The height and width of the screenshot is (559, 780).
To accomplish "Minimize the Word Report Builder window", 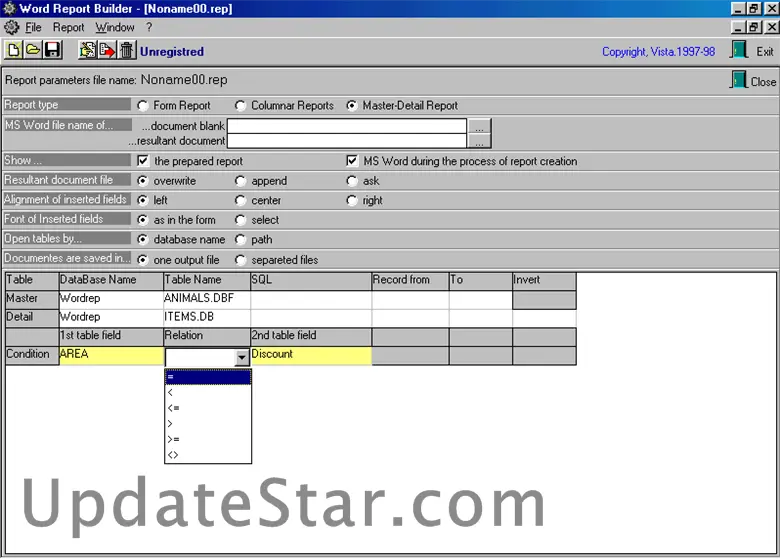I will (738, 8).
